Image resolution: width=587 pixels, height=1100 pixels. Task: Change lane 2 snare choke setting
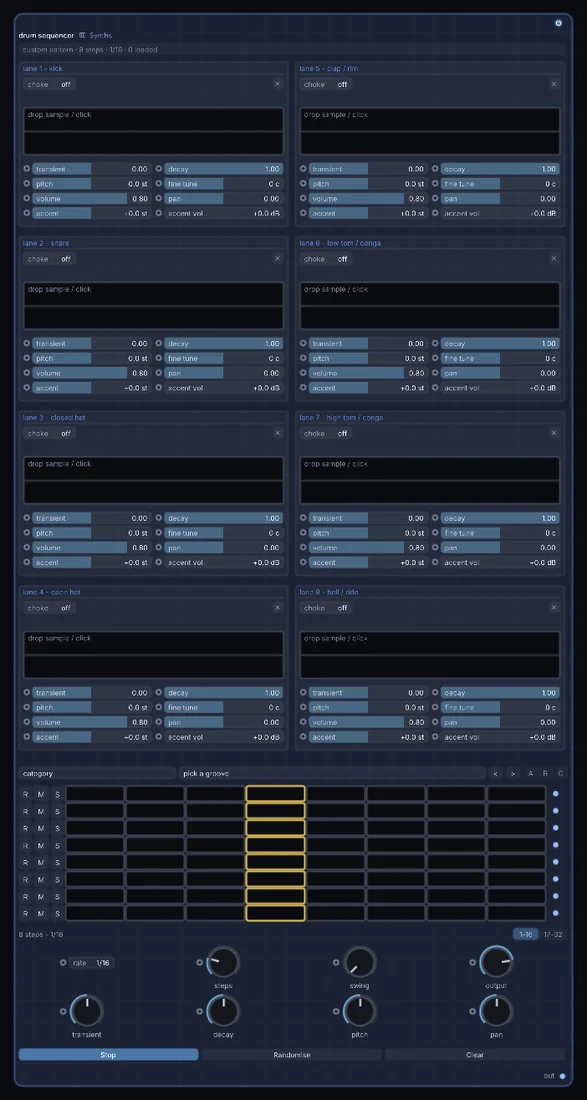pyautogui.click(x=49, y=259)
